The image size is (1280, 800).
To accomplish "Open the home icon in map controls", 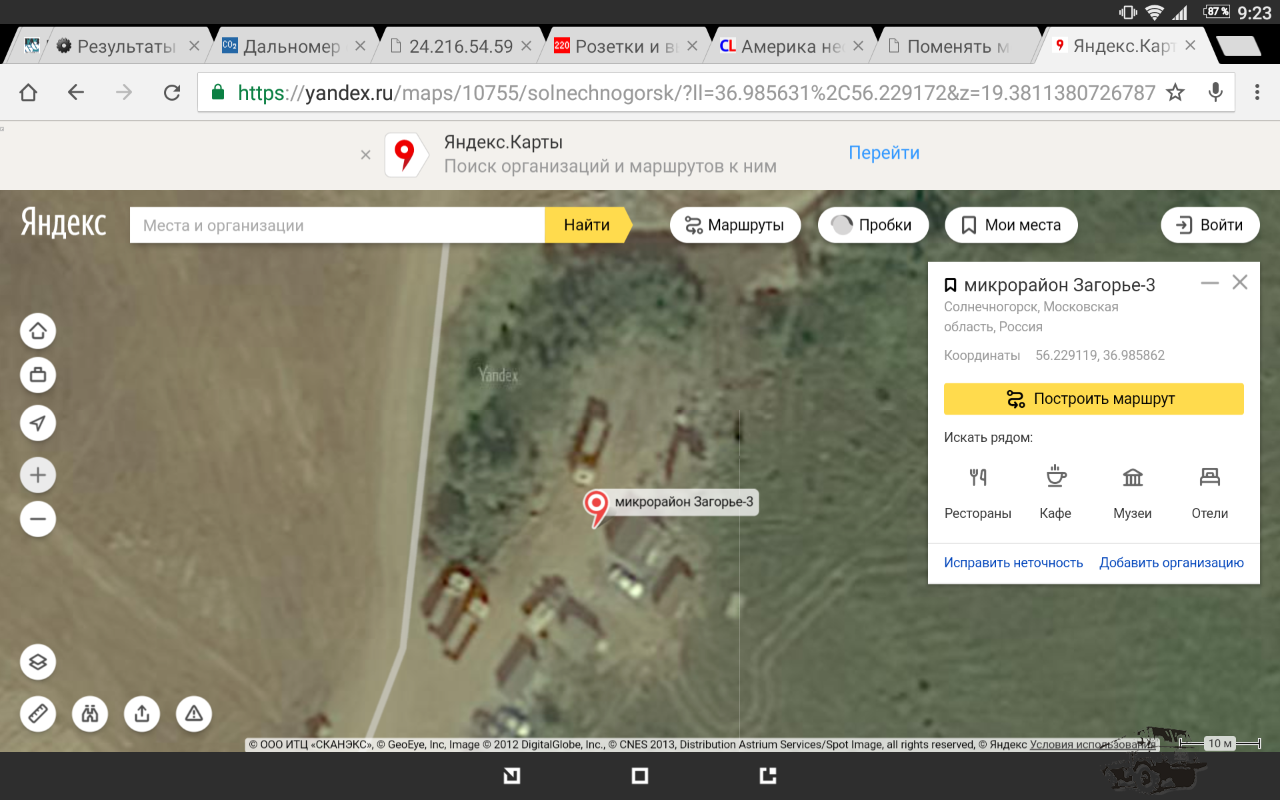I will point(38,331).
